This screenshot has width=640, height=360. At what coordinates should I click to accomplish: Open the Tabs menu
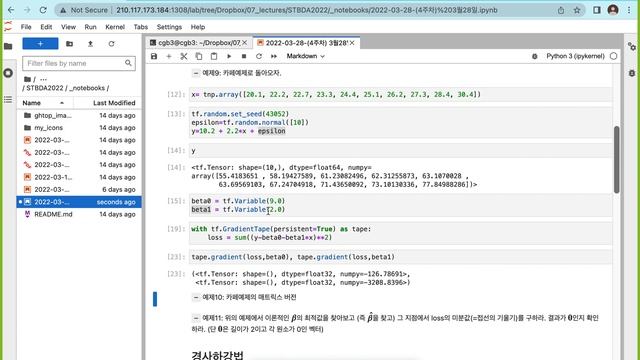coord(140,27)
